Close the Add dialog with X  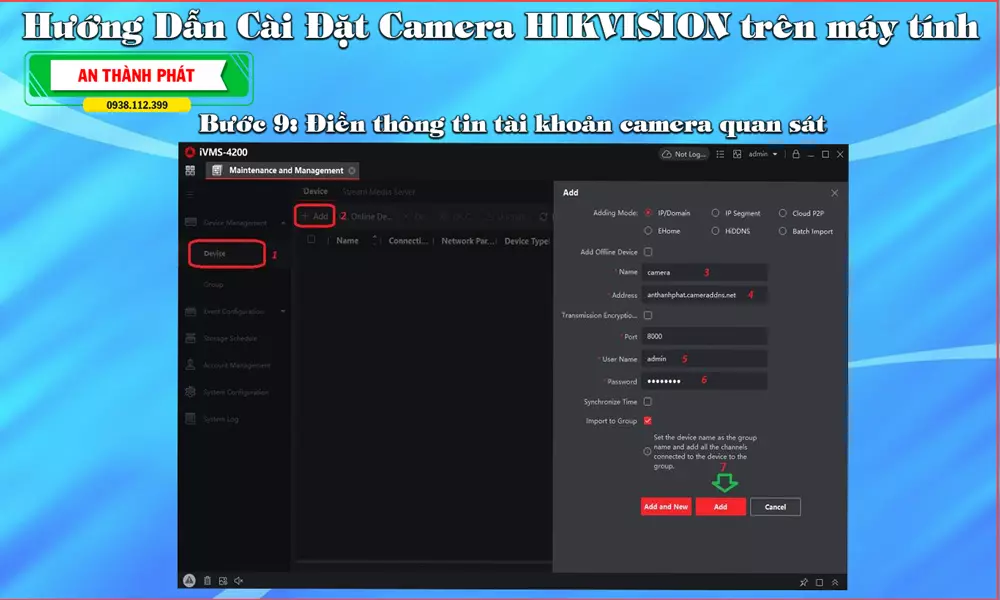835,193
